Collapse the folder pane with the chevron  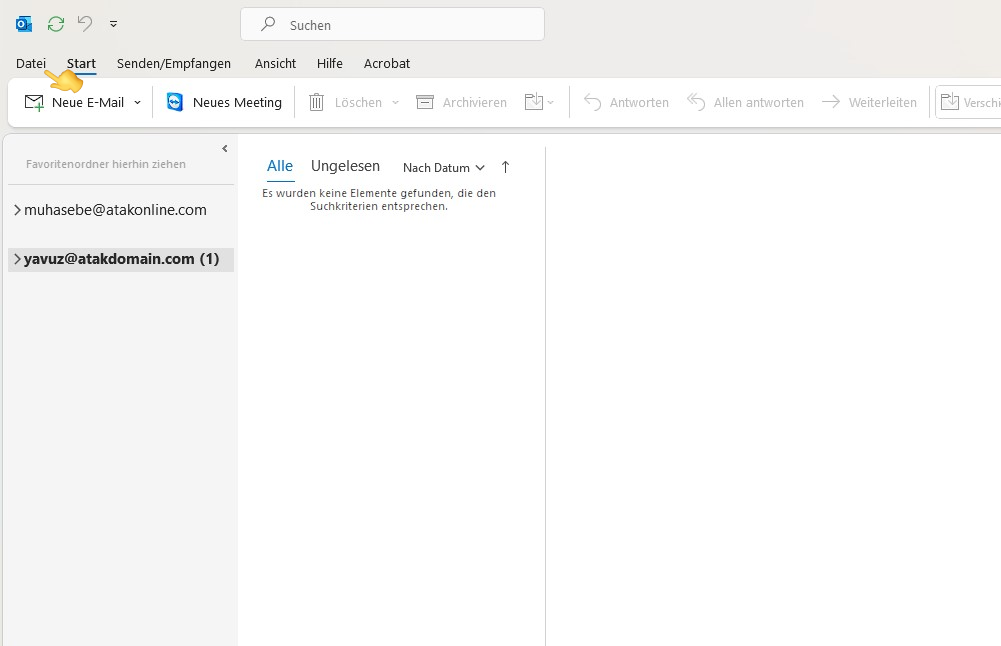(224, 149)
